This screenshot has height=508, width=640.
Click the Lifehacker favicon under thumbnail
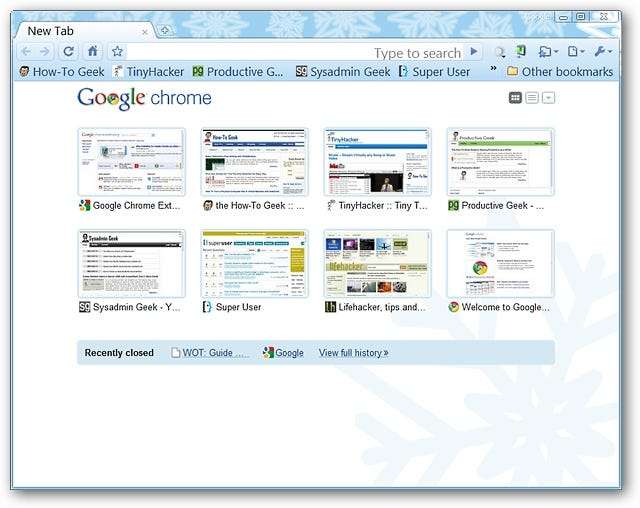330,307
